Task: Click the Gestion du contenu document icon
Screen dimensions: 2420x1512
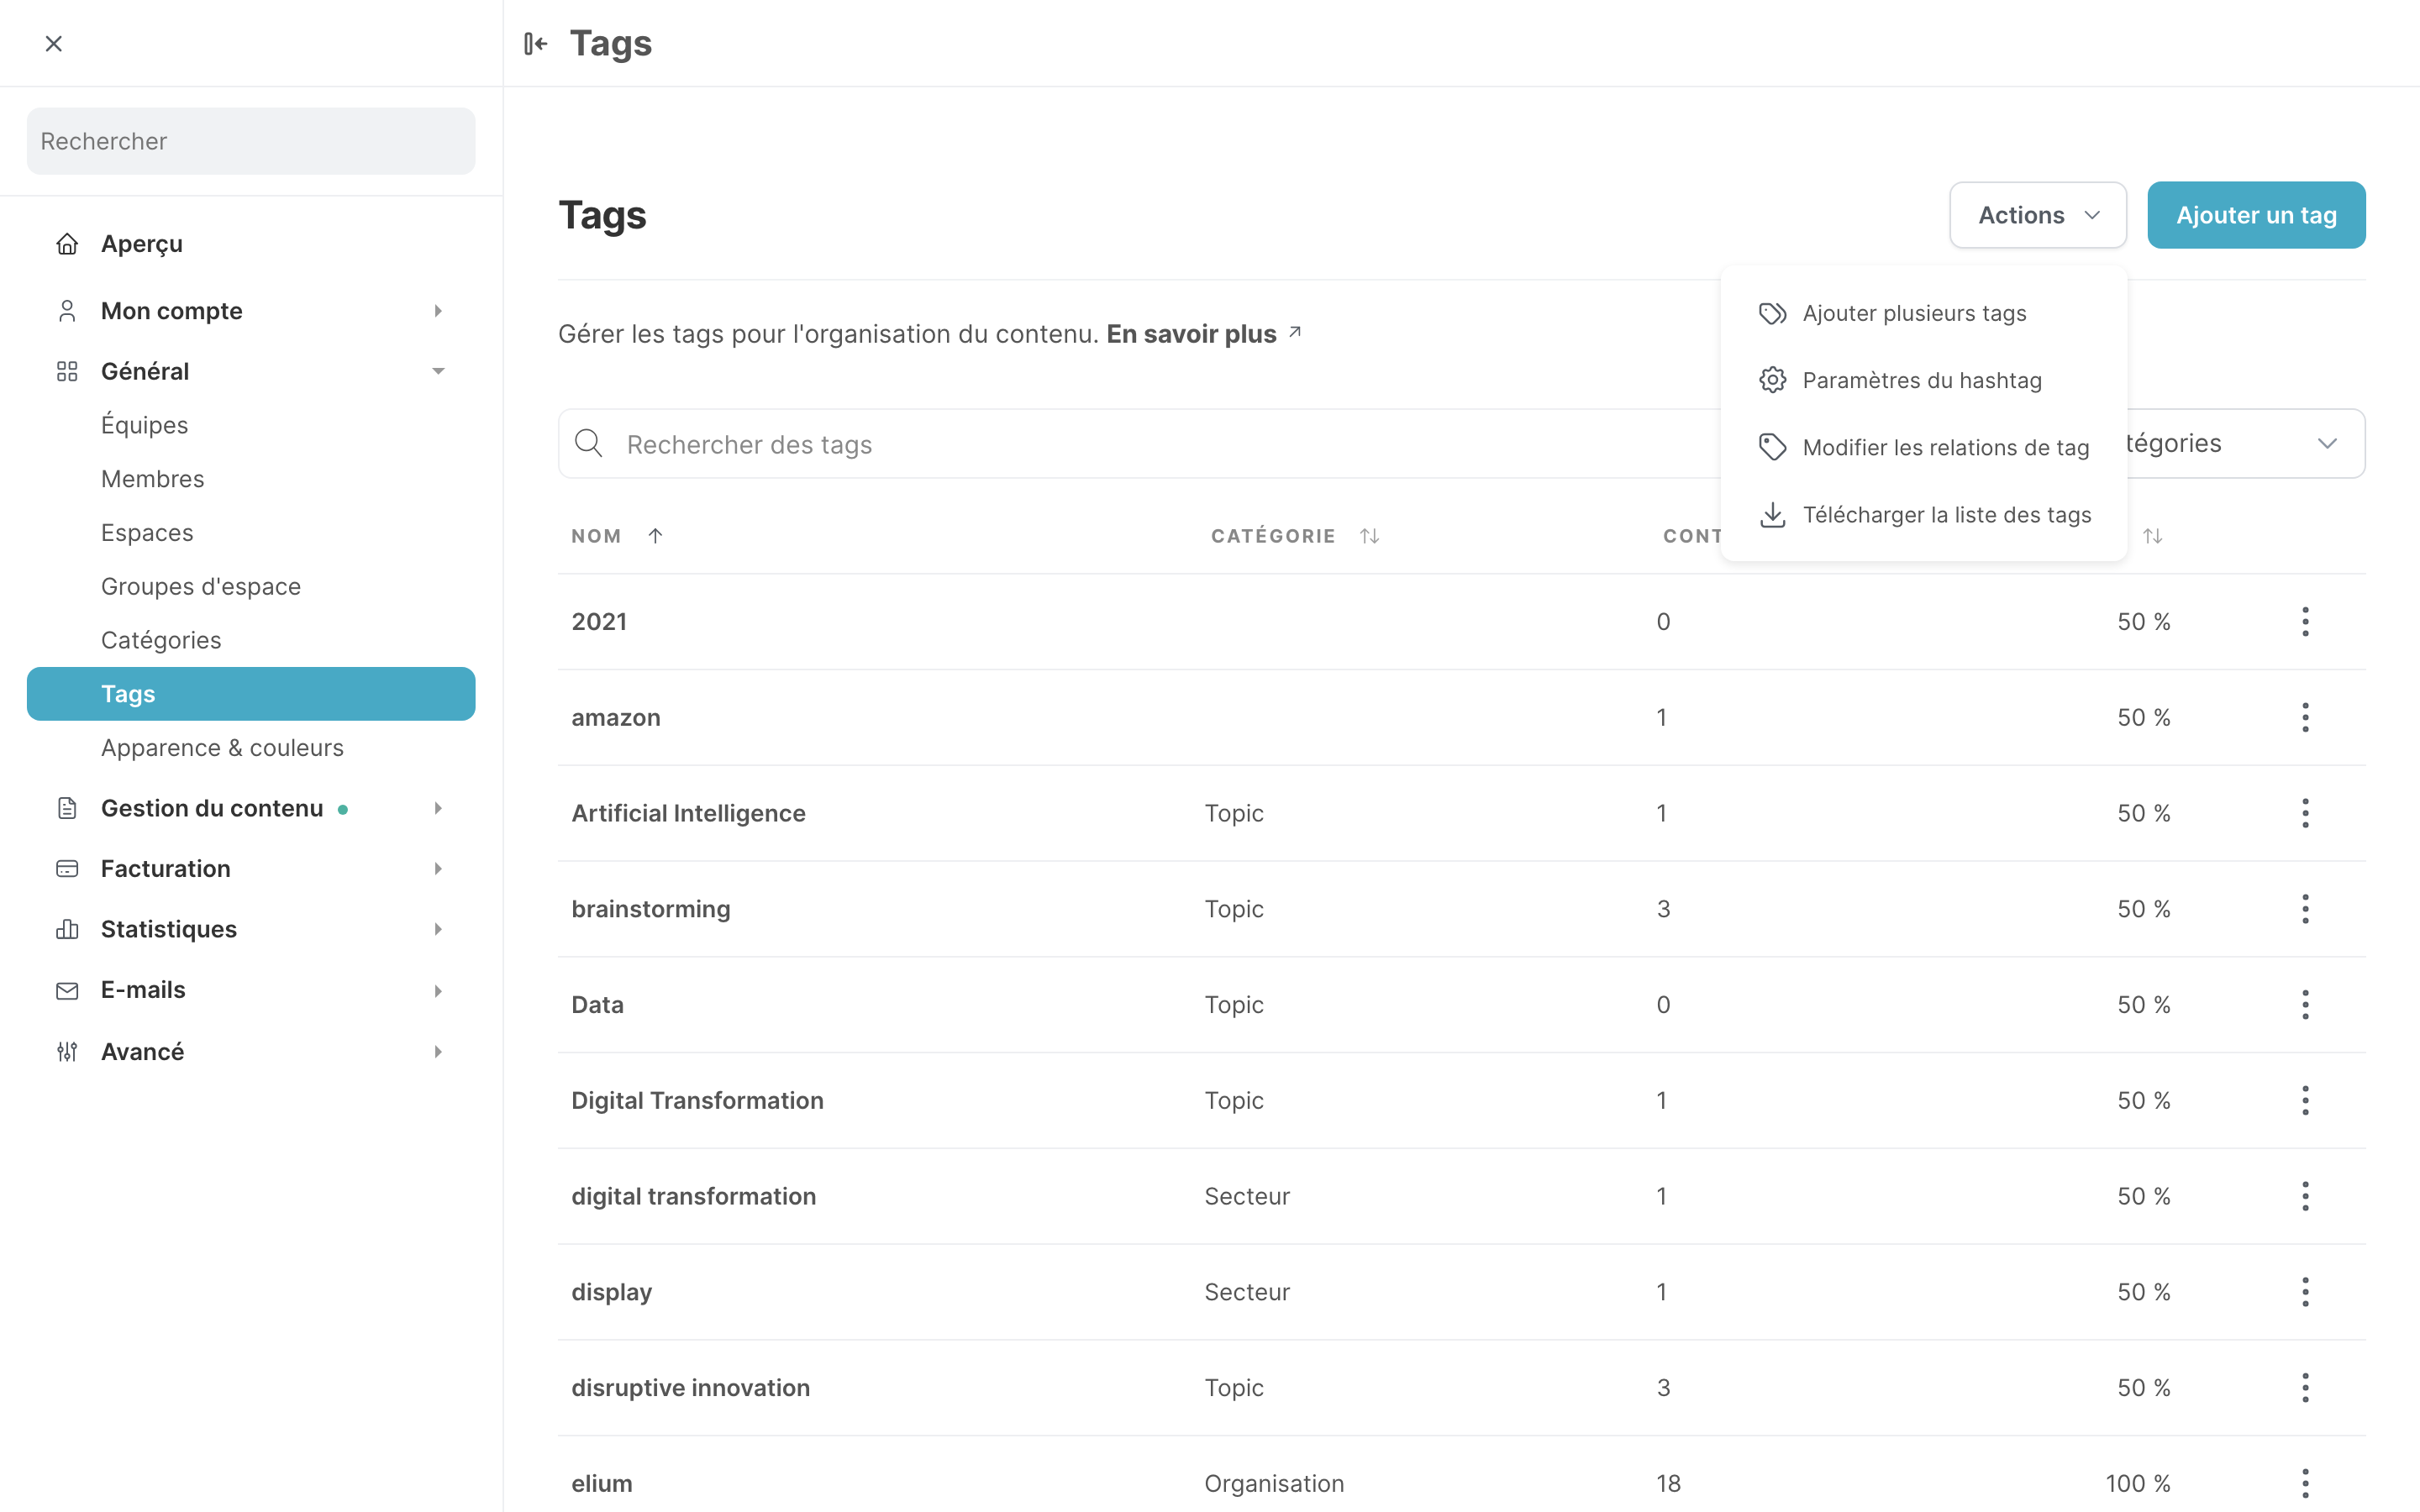Action: (67, 808)
